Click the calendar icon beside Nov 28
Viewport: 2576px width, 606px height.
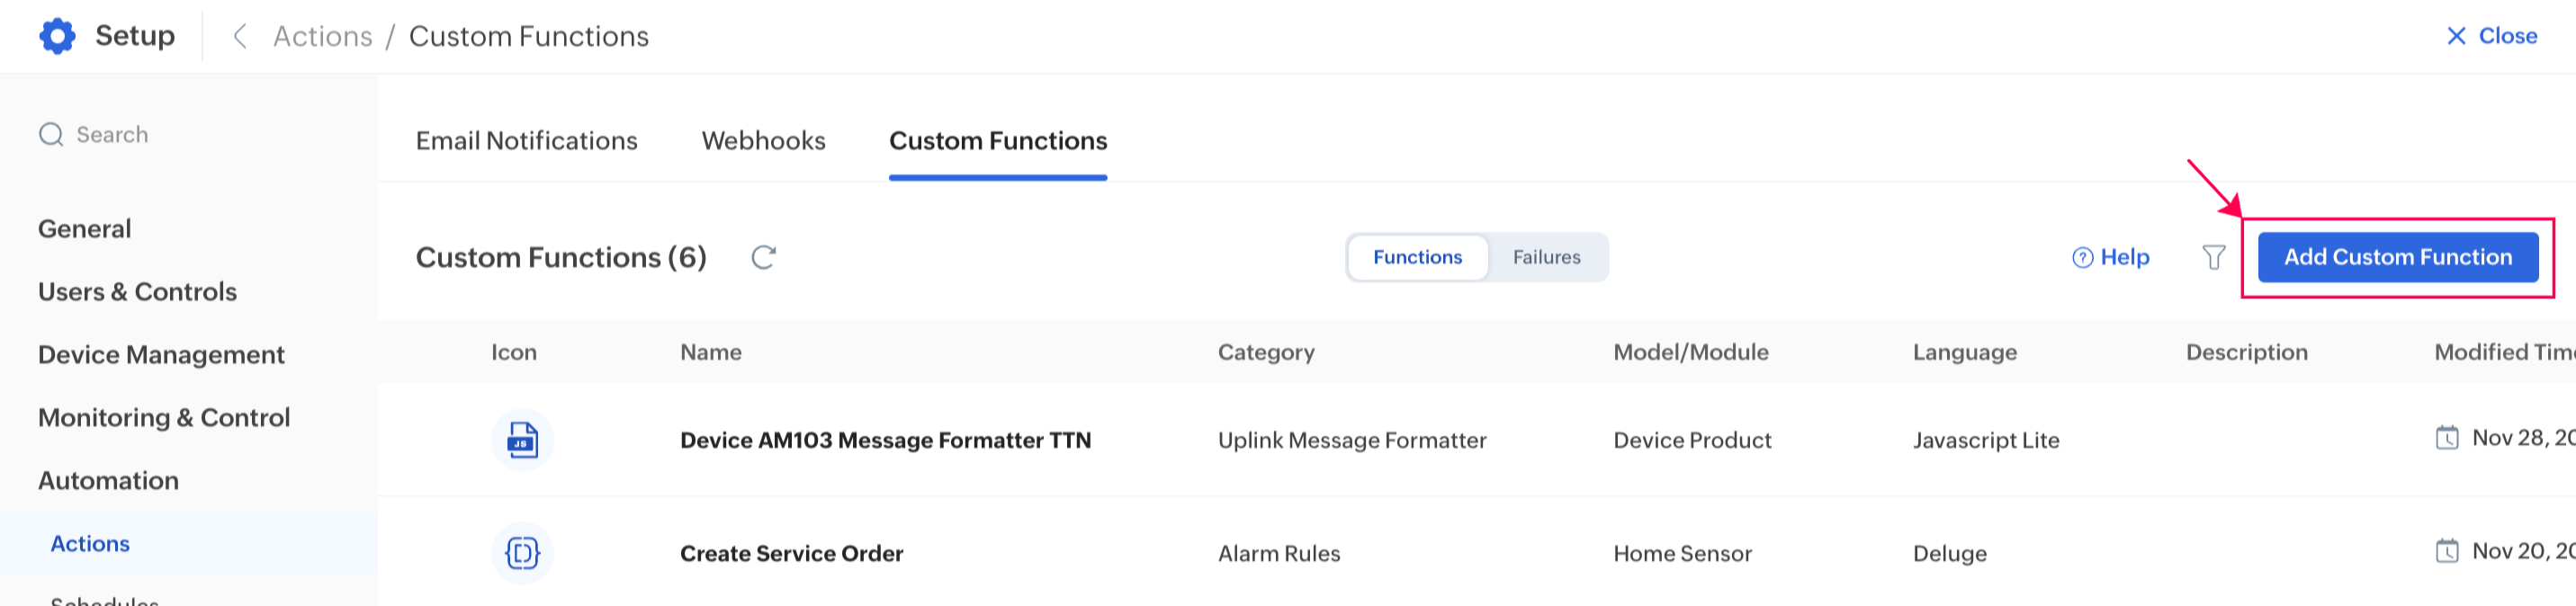coord(2446,438)
